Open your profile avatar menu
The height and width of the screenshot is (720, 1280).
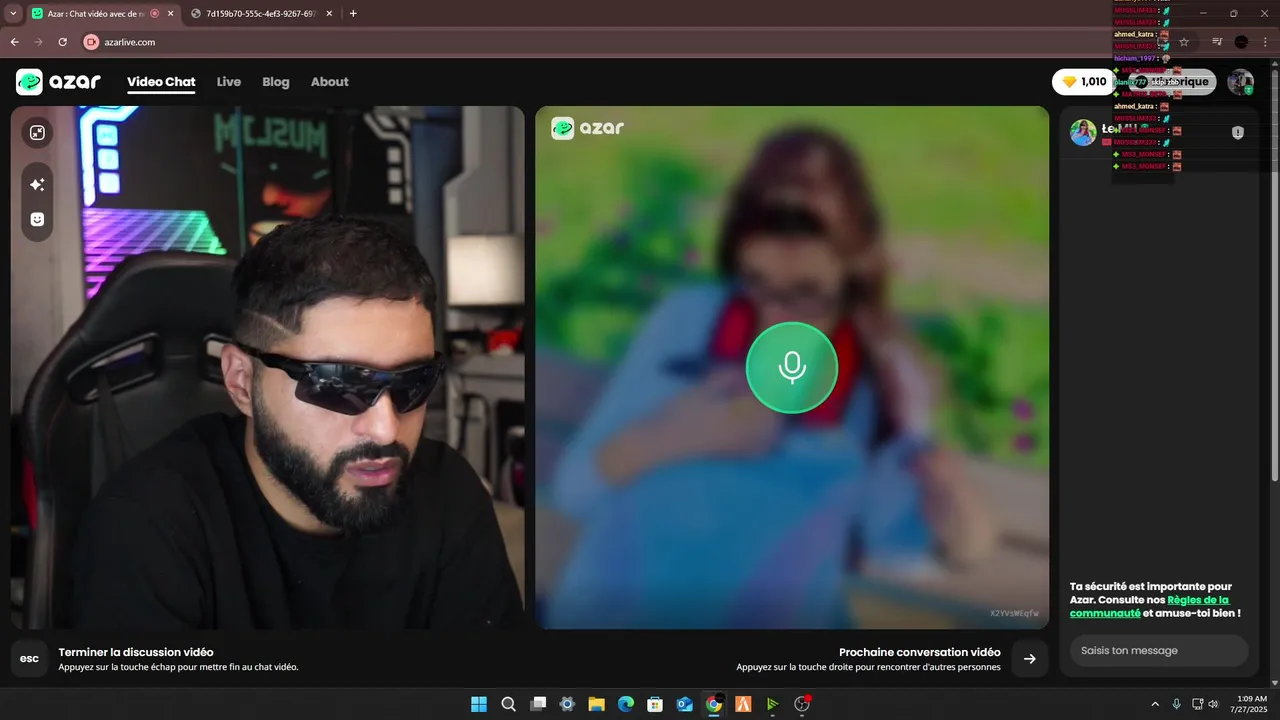[x=1241, y=82]
